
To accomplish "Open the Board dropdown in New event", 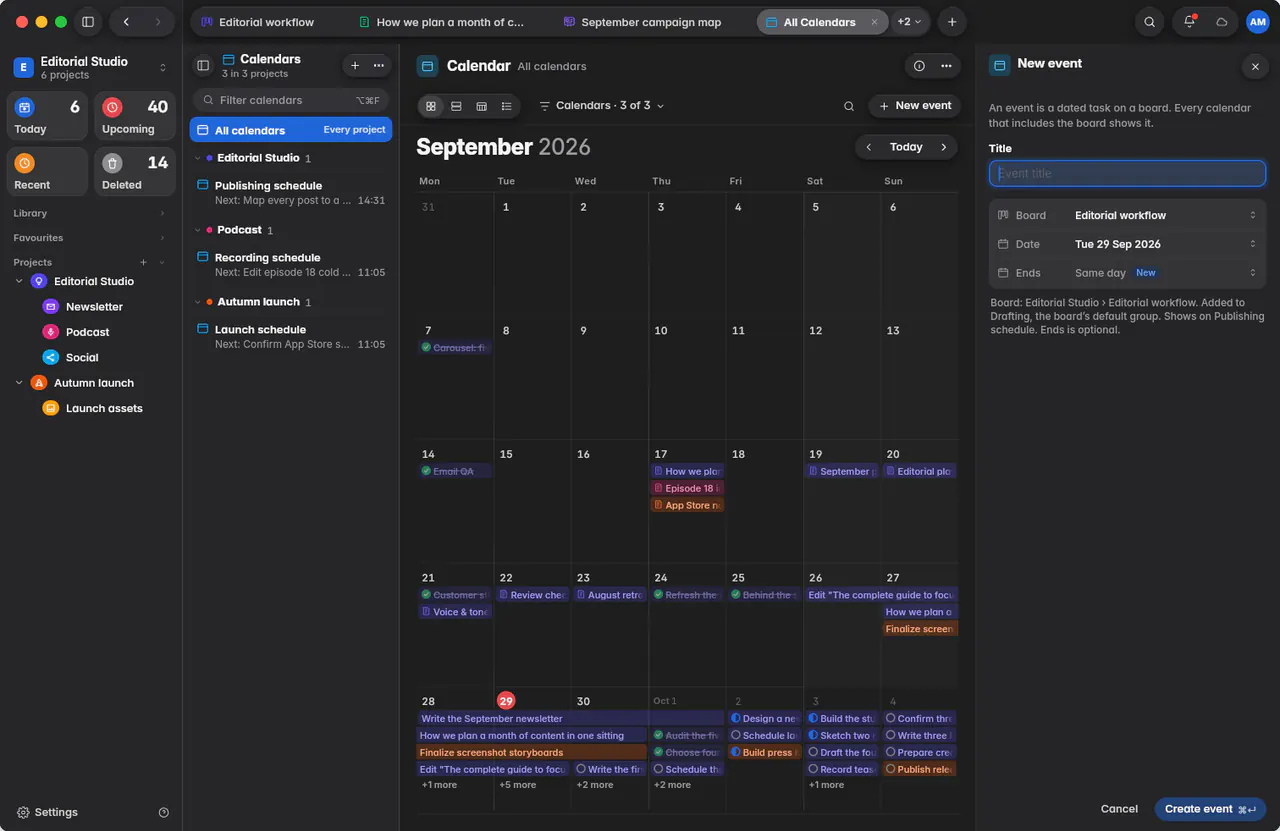I will coord(1127,215).
